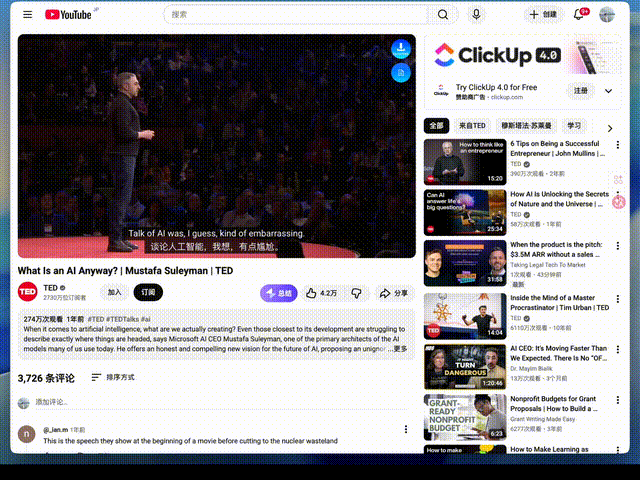Viewport: 640px width, 480px height.
Task: Open video How AI Is Unlocking the Secrets
Action: tap(559, 199)
